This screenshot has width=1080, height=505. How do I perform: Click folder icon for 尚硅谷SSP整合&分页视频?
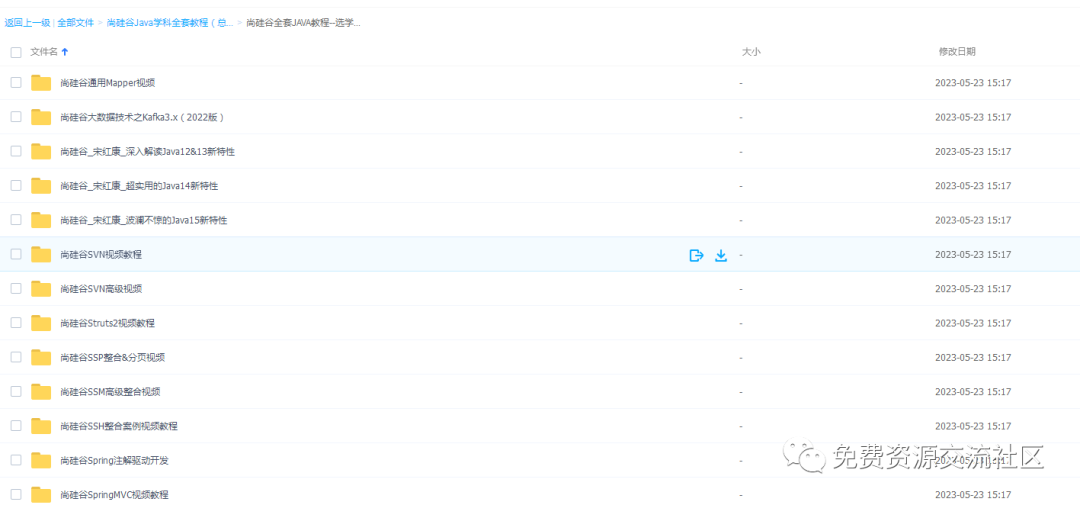coord(41,358)
